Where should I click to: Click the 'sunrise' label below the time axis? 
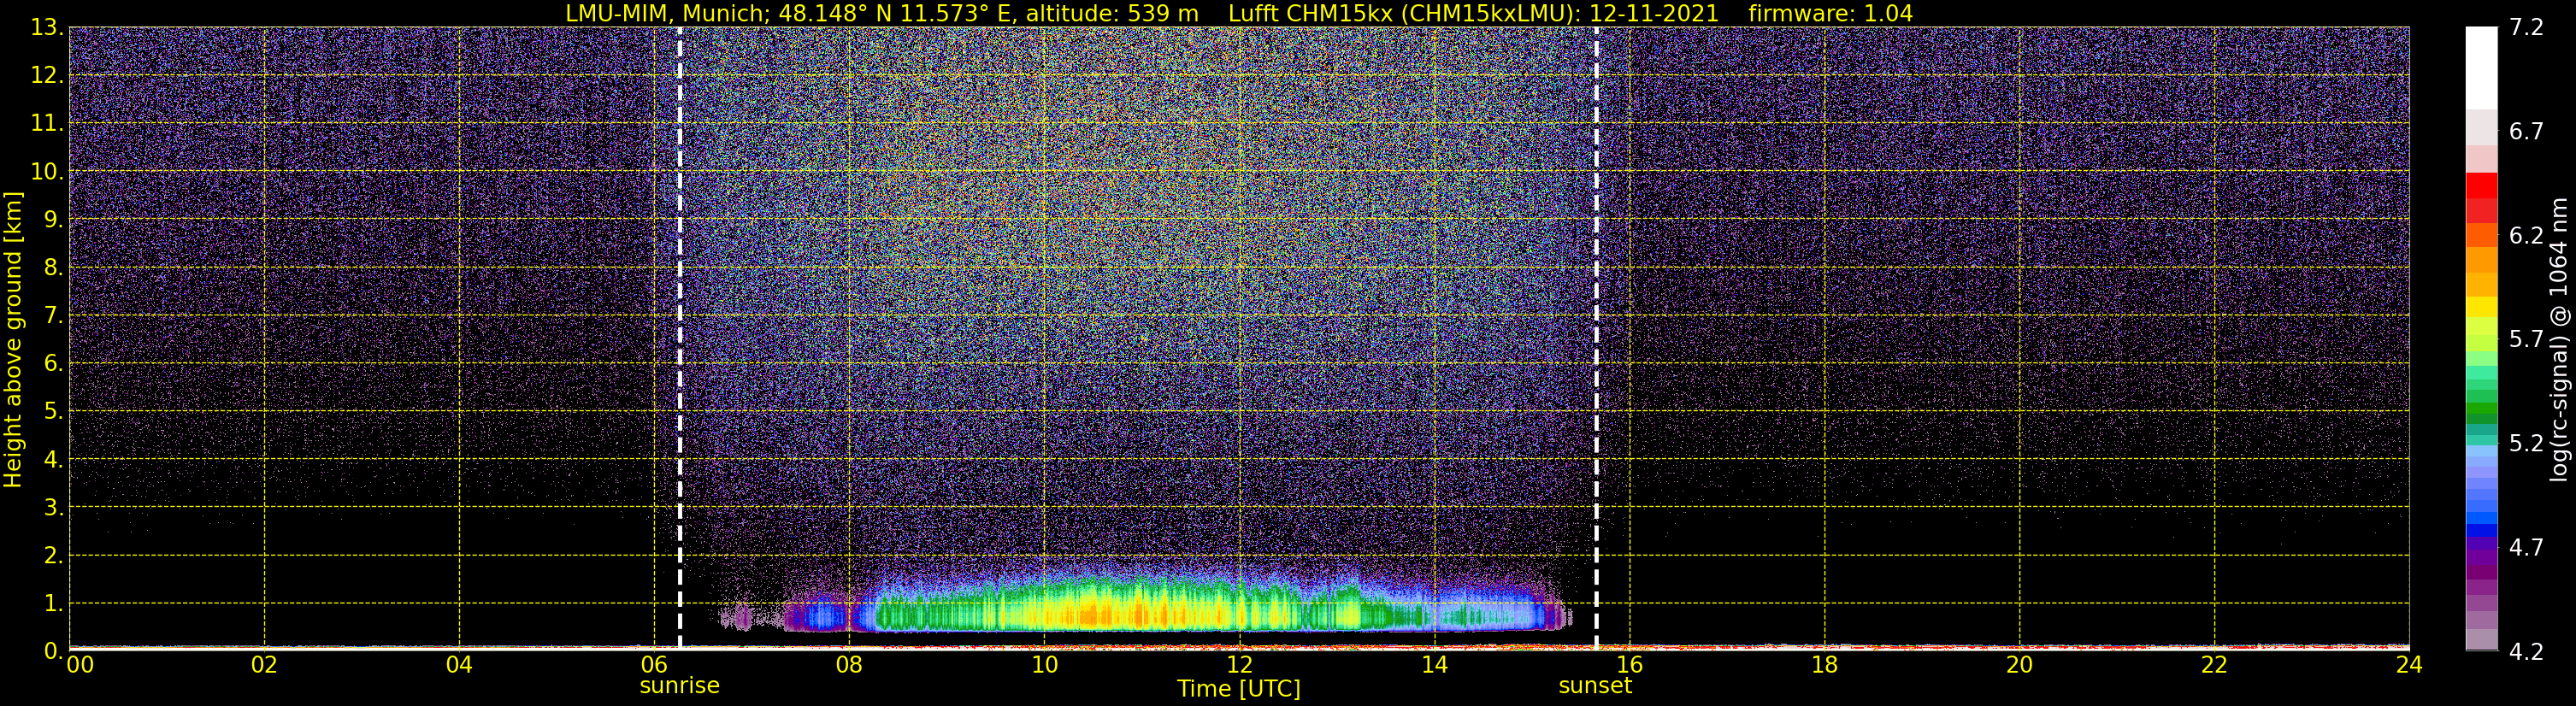(x=680, y=686)
